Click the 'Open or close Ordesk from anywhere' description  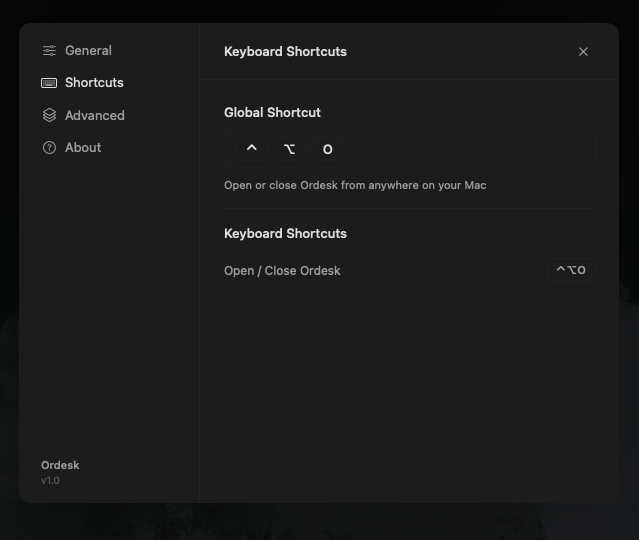[355, 185]
